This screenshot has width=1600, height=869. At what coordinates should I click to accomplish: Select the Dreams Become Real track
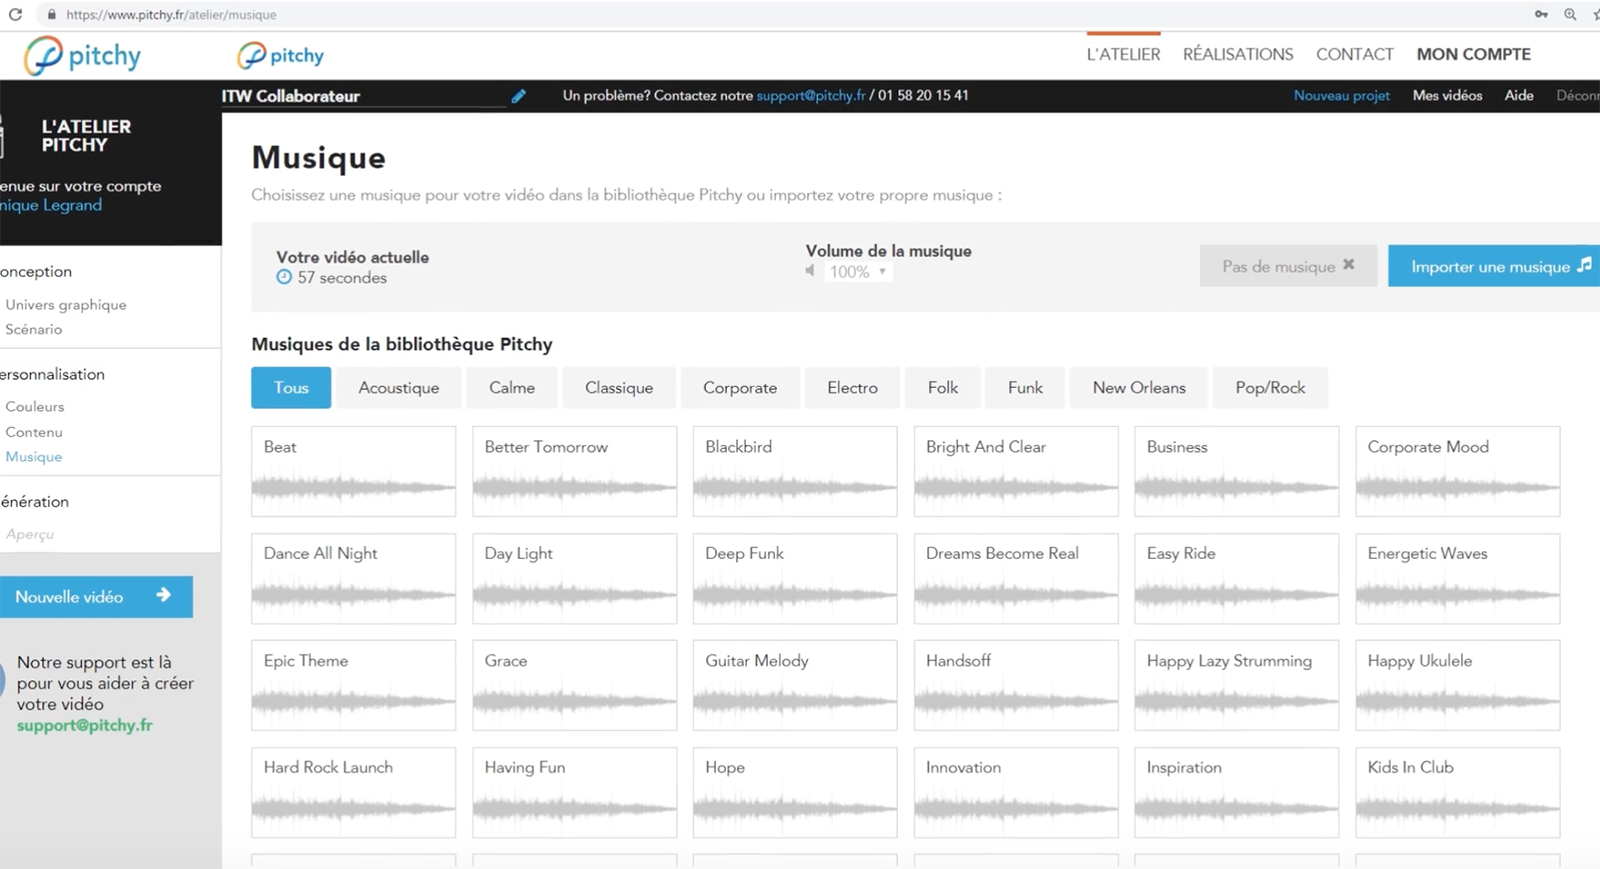tap(1016, 578)
